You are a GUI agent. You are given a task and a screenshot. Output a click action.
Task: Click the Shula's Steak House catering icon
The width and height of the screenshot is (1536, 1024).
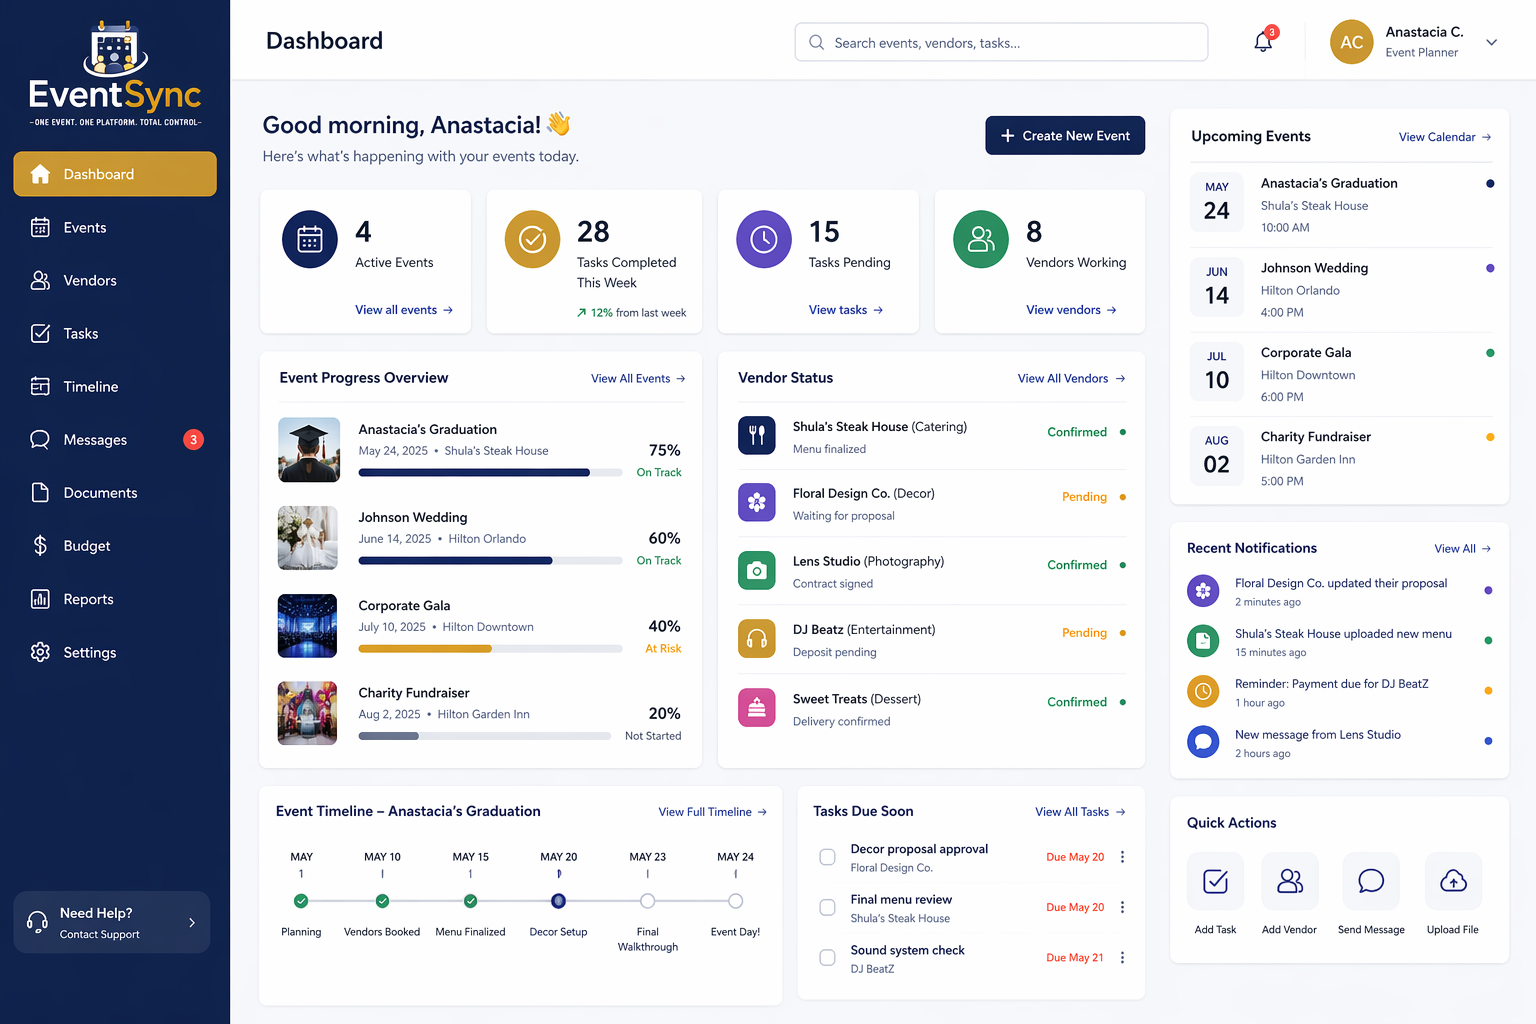(757, 435)
